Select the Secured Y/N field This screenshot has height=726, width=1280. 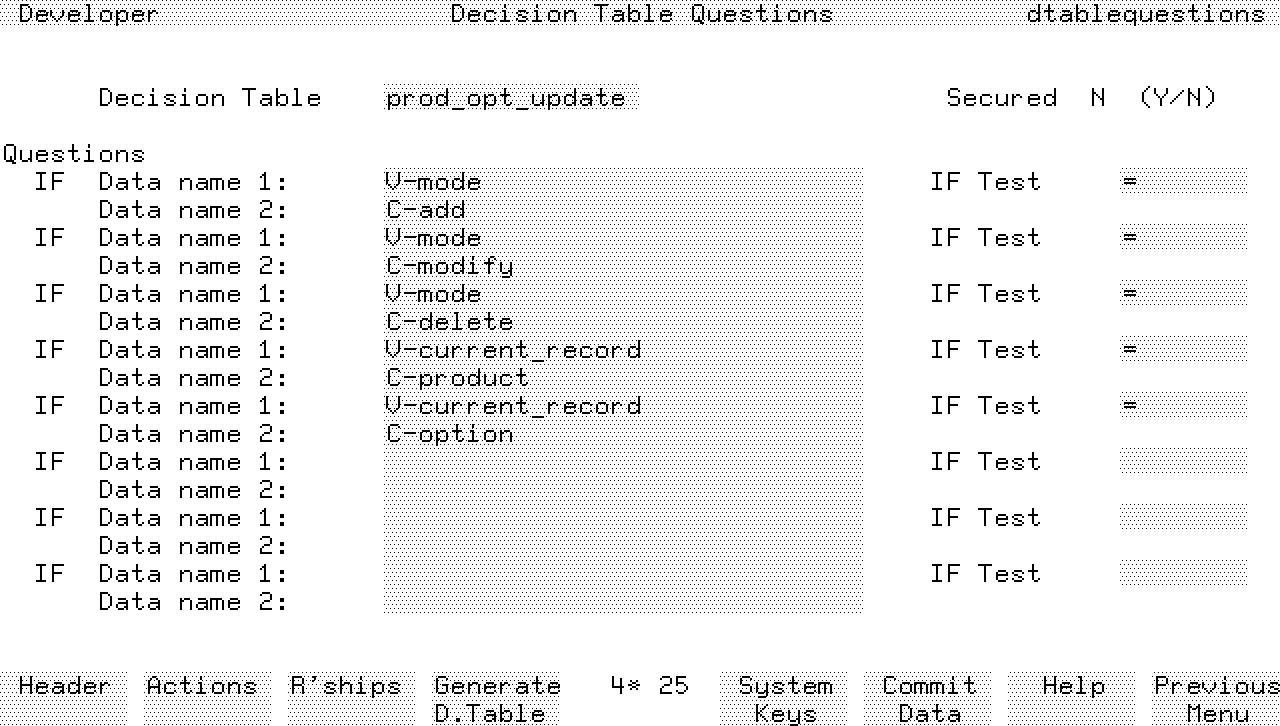pos(1098,98)
